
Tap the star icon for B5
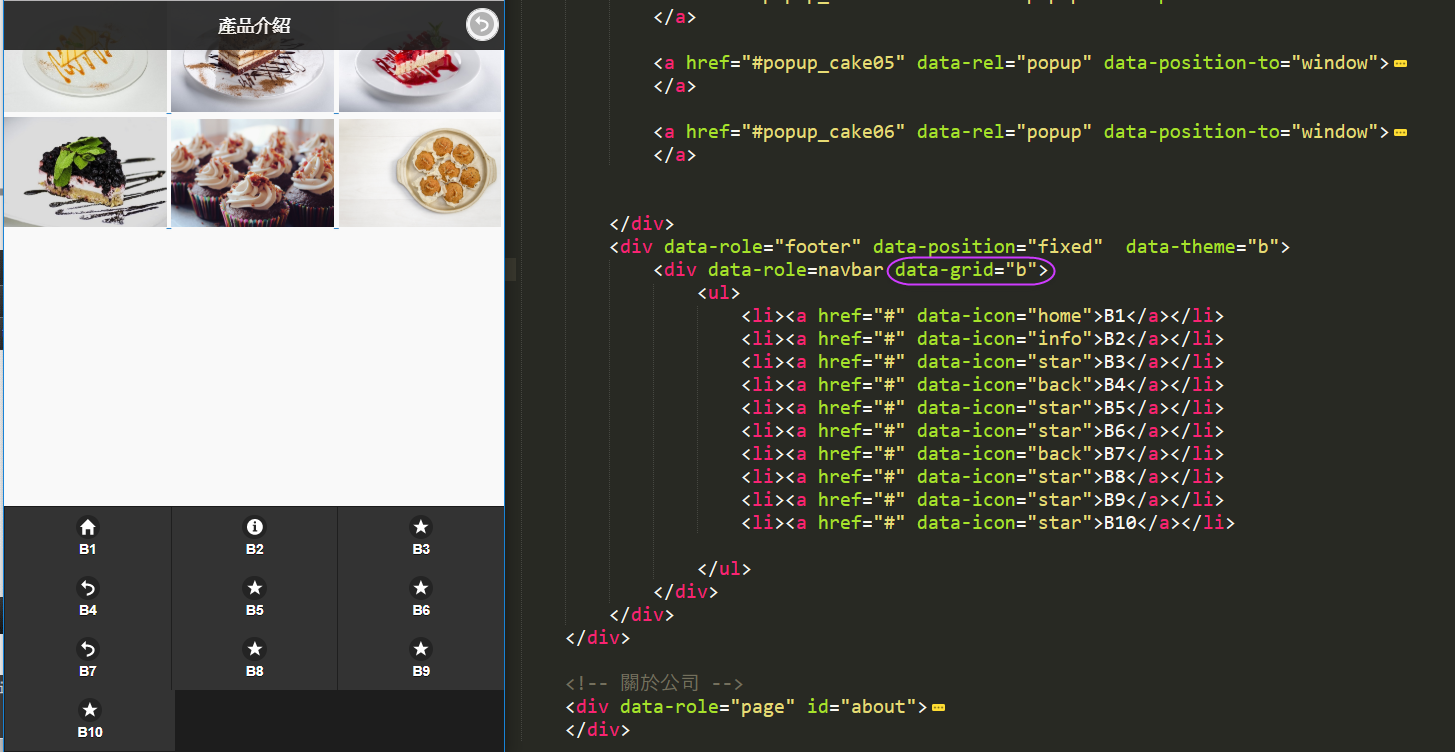pyautogui.click(x=255, y=588)
